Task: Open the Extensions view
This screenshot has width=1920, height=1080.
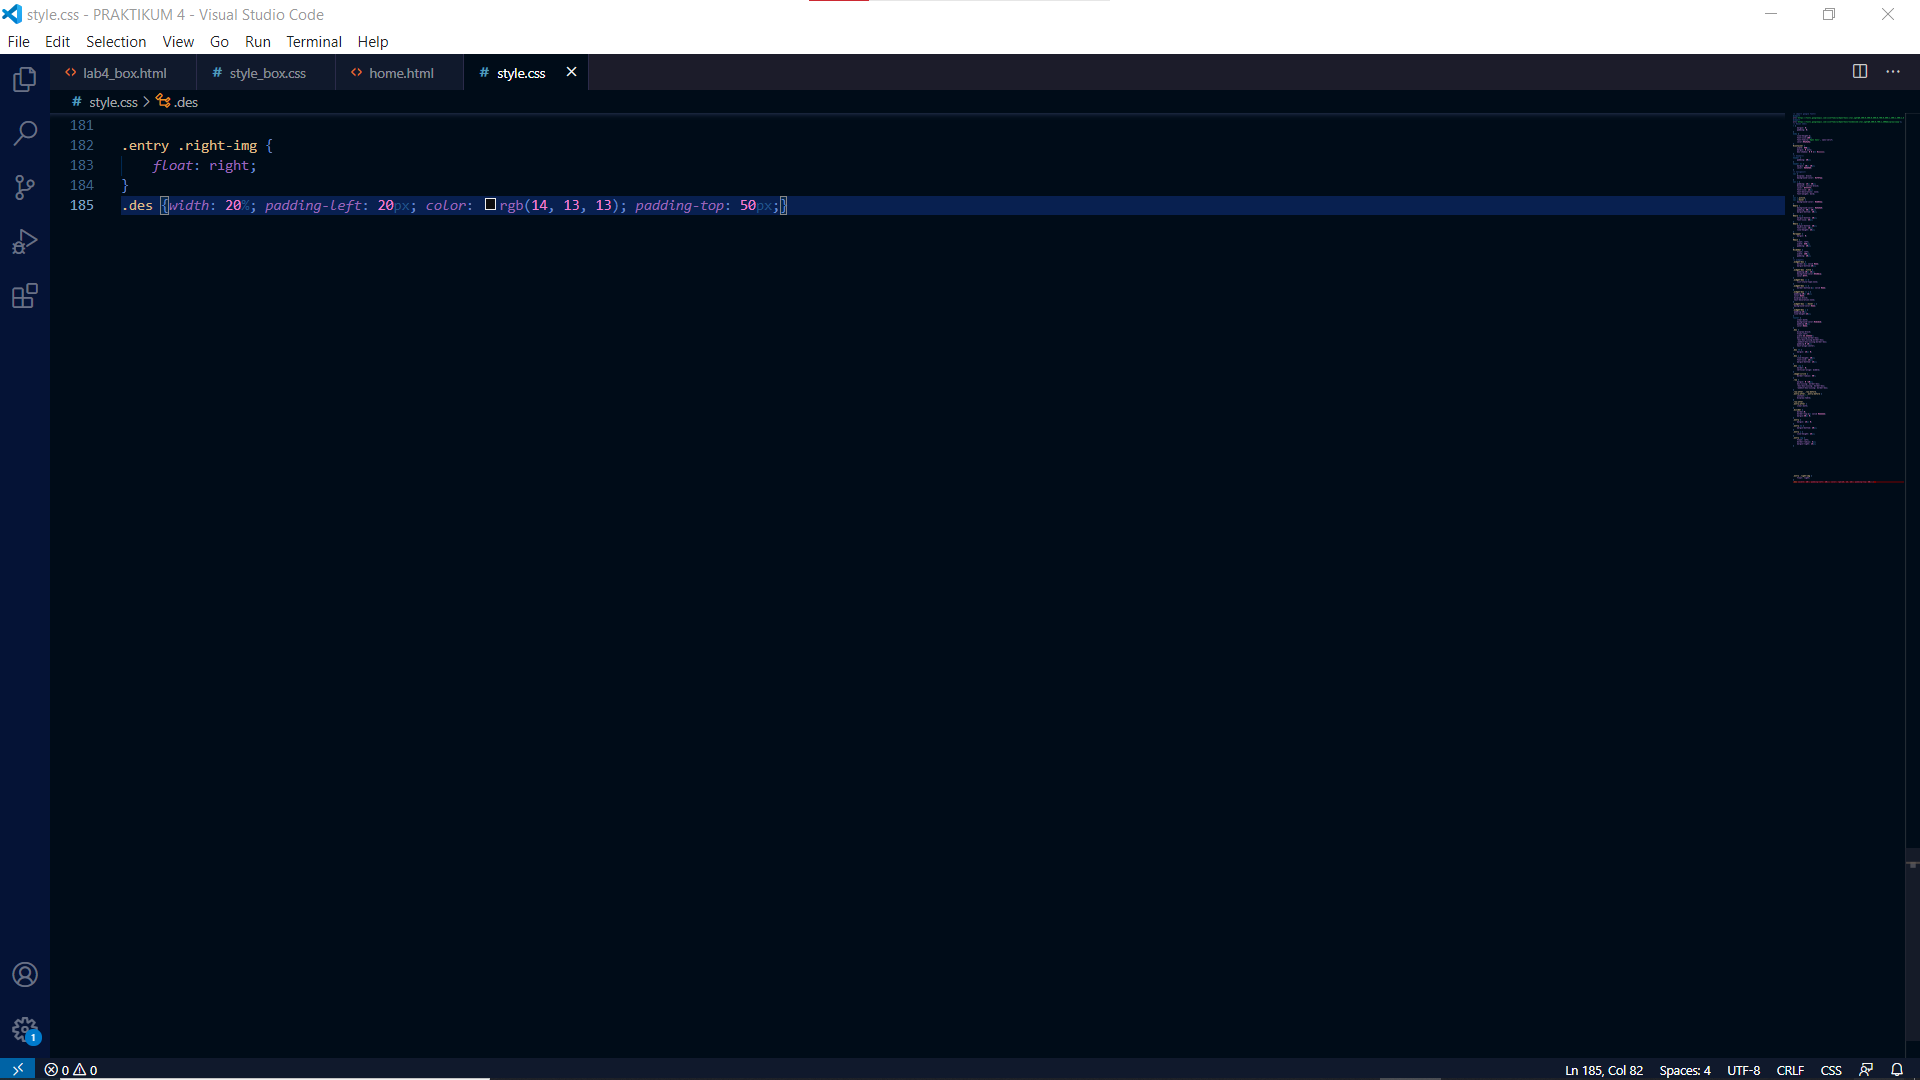Action: pyautogui.click(x=25, y=296)
